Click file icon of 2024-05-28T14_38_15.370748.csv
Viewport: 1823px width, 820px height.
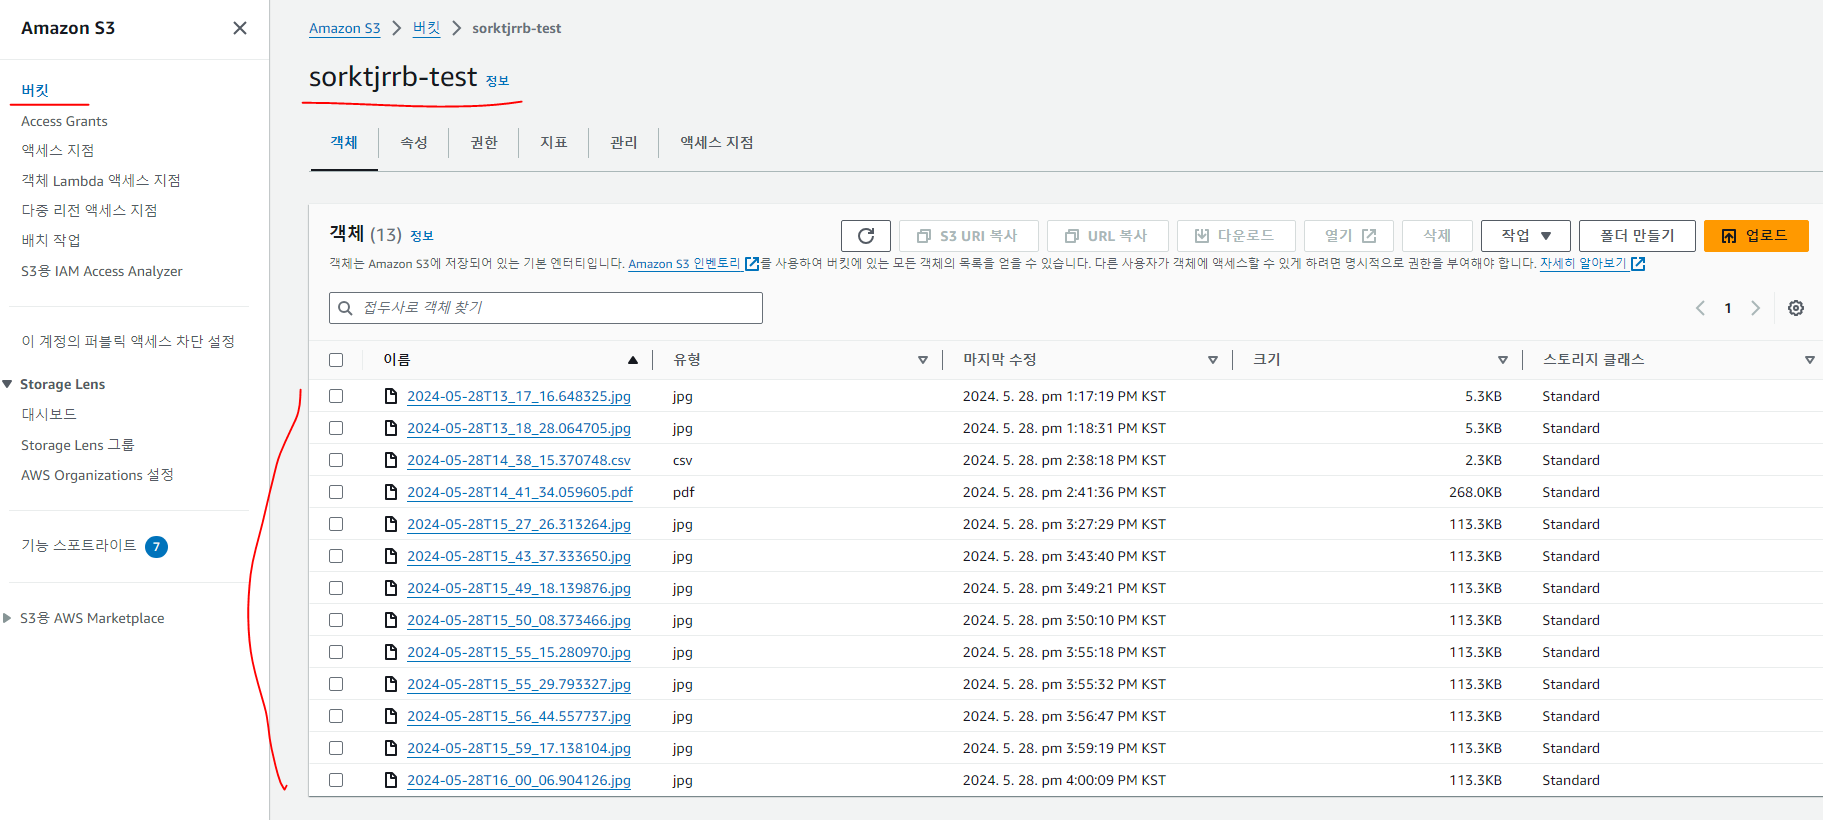click(392, 460)
